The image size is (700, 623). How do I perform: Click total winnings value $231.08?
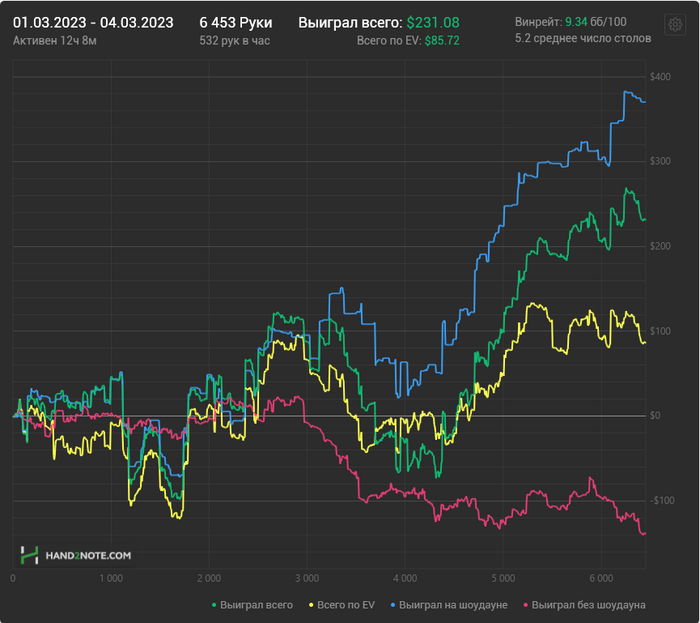(x=433, y=22)
